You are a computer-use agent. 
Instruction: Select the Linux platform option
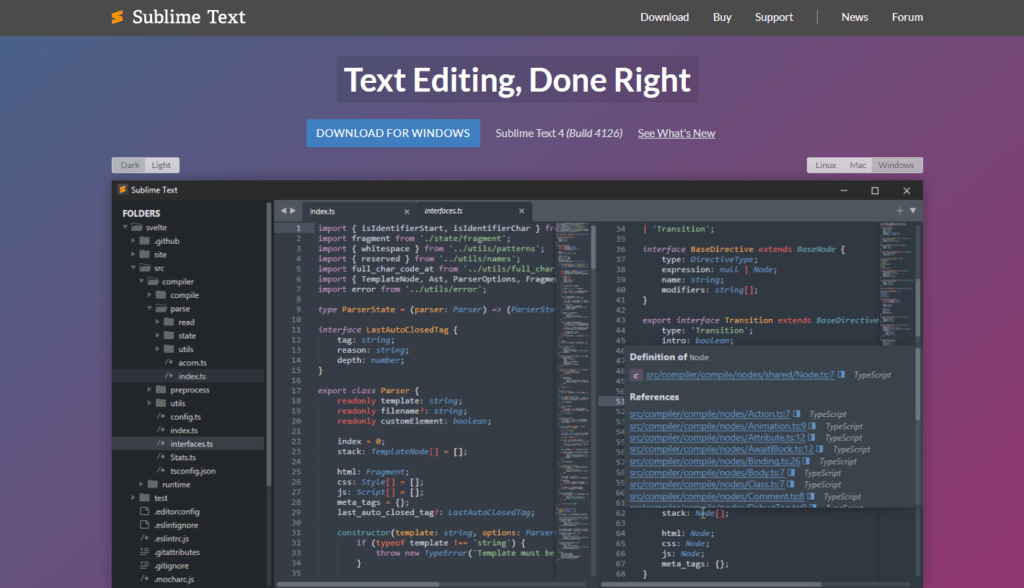(825, 164)
